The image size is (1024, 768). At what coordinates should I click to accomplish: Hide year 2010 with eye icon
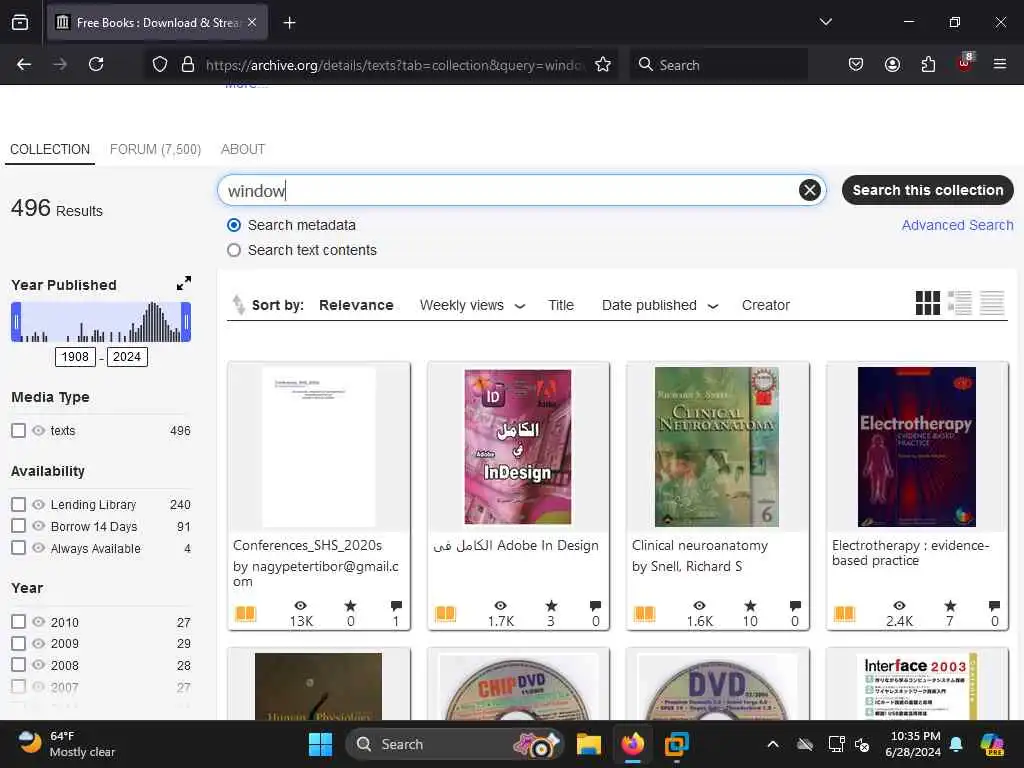coord(39,622)
